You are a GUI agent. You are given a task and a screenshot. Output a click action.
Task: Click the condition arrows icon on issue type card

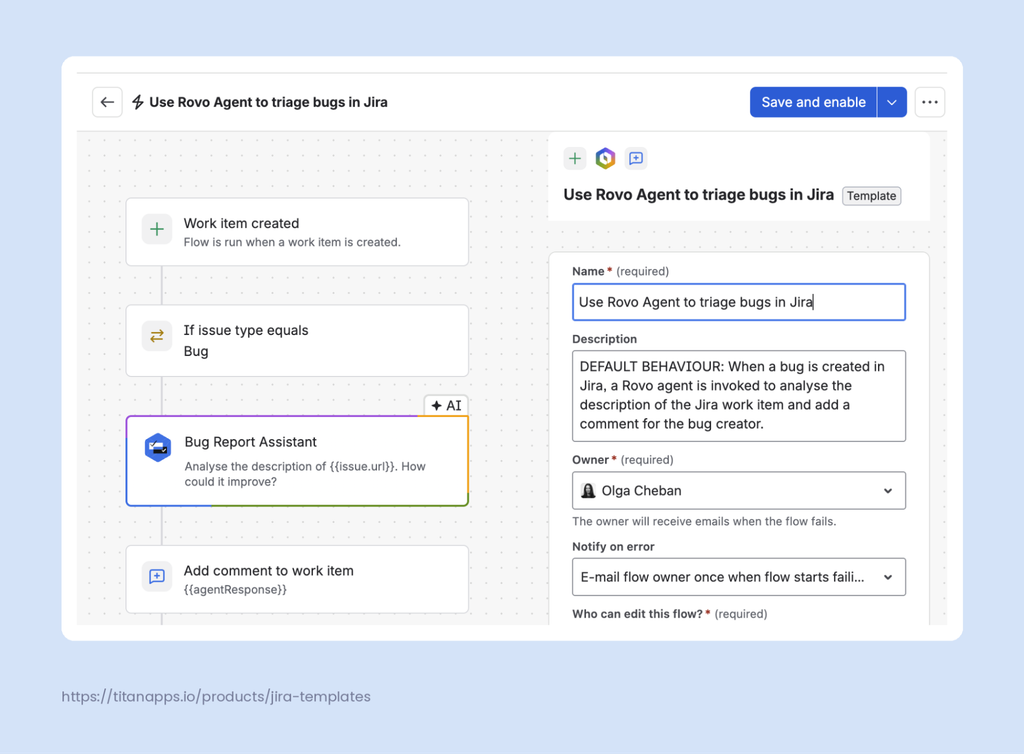(x=157, y=336)
